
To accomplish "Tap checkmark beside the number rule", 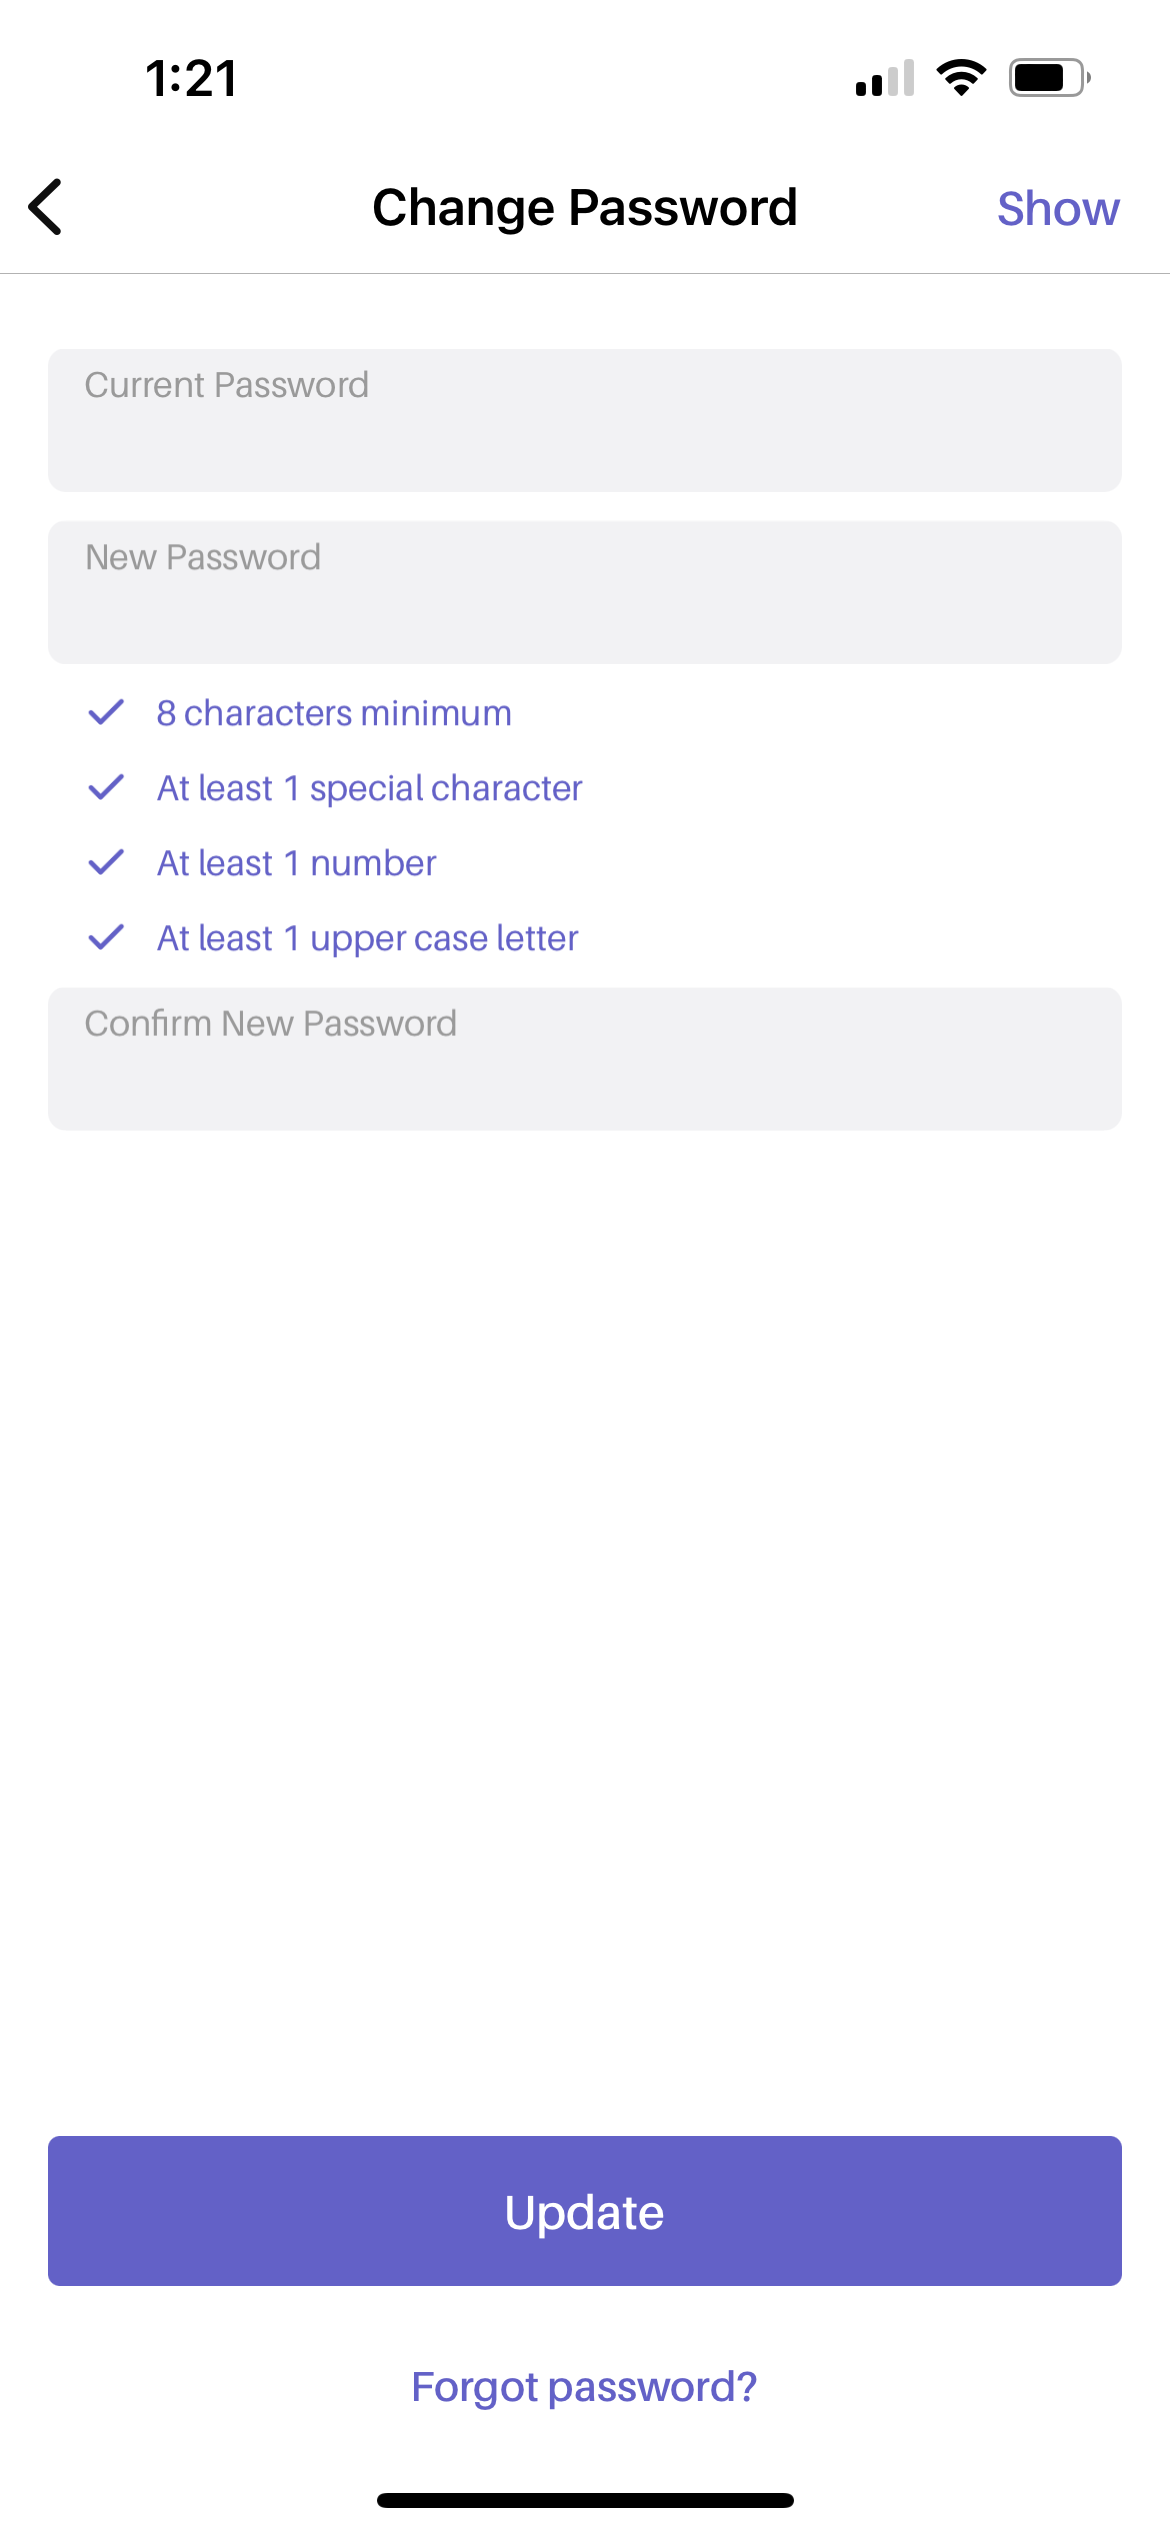I will [106, 862].
